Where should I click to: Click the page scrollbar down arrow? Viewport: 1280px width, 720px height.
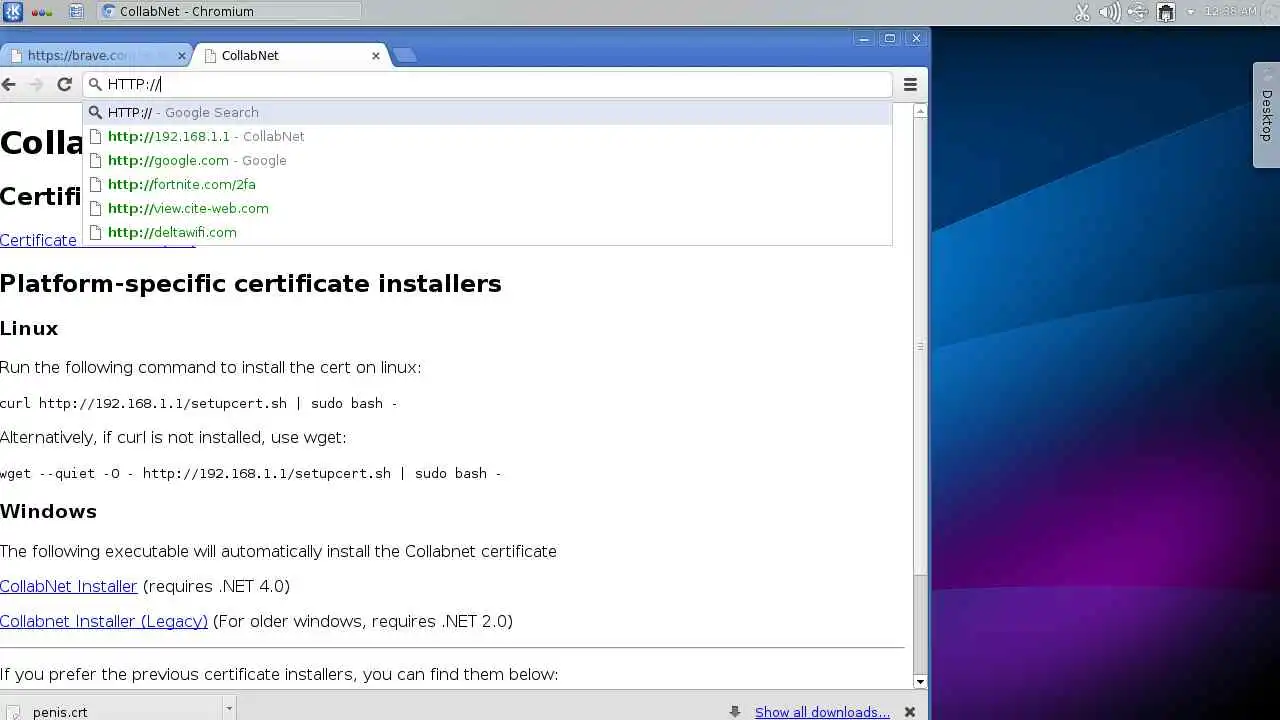click(x=920, y=682)
